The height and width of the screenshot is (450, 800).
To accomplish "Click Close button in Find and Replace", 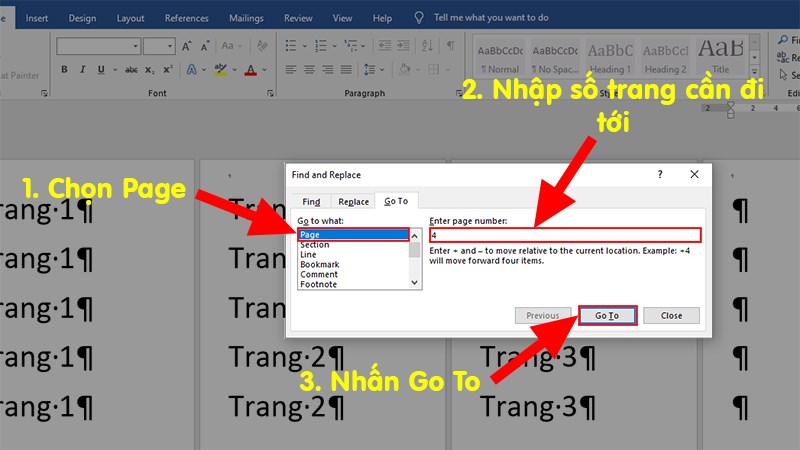I will coord(671,315).
